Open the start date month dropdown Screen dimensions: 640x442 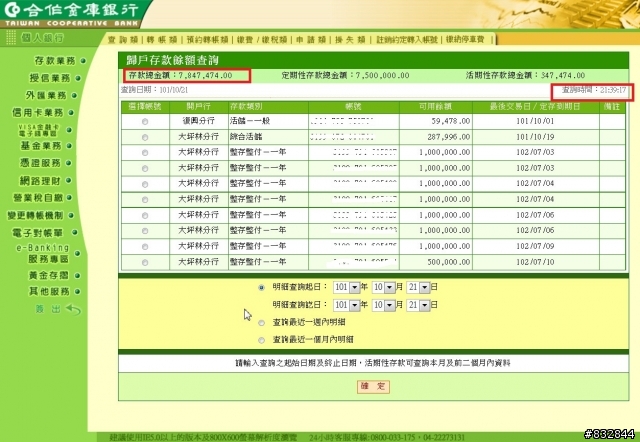[x=384, y=287]
